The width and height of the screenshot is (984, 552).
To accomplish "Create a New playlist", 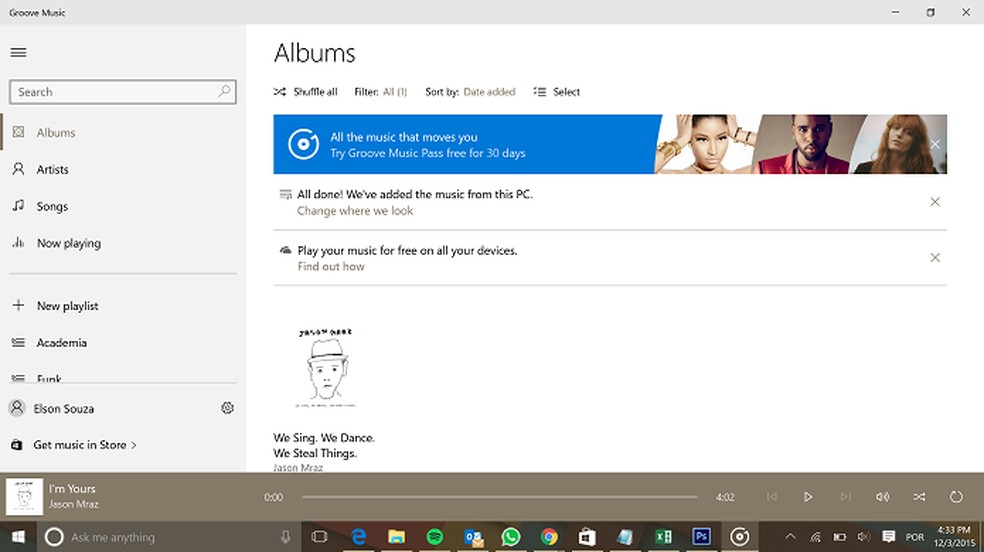I will coord(122,306).
